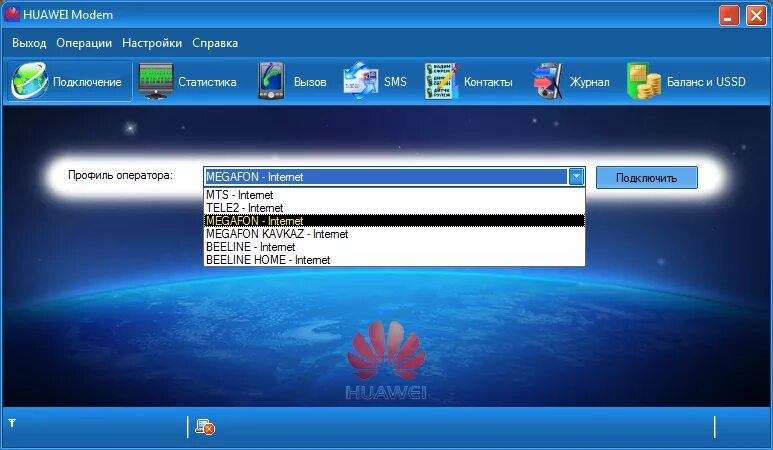Click the Профиль оператора label
Image resolution: width=773 pixels, height=450 pixels.
(x=120, y=175)
